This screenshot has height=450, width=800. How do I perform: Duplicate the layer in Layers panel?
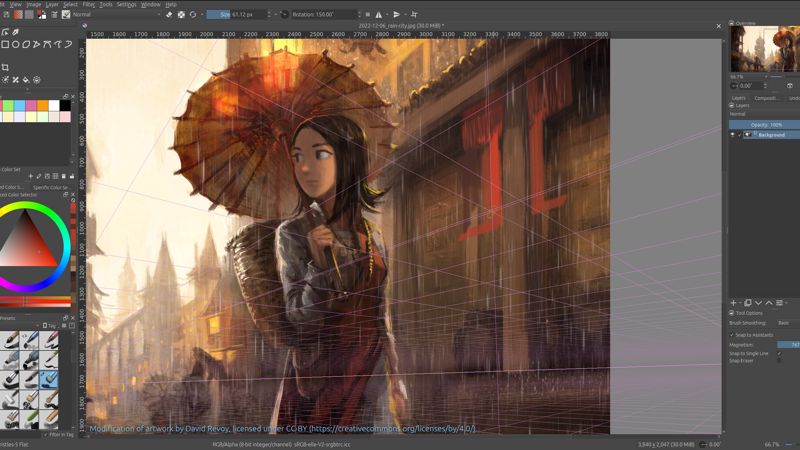[x=748, y=303]
